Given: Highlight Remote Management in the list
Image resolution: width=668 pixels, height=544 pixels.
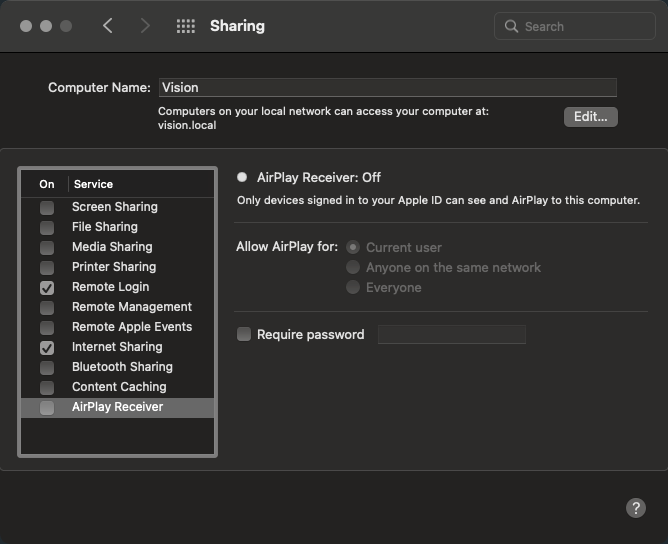Looking at the screenshot, I should [x=131, y=307].
